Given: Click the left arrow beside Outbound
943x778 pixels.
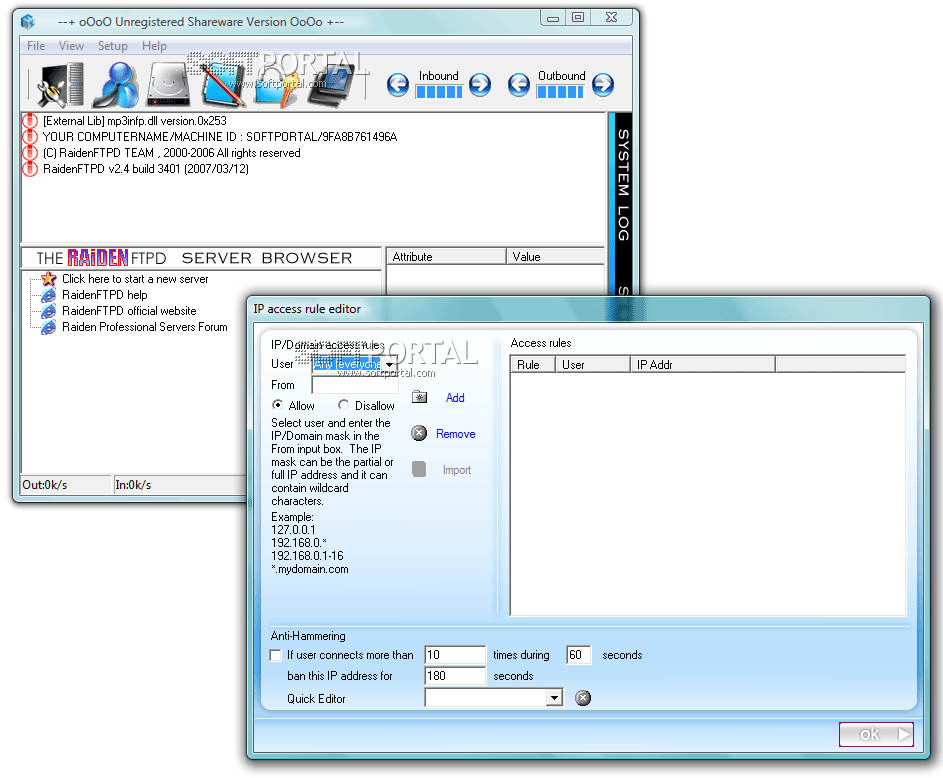Looking at the screenshot, I should 518,85.
